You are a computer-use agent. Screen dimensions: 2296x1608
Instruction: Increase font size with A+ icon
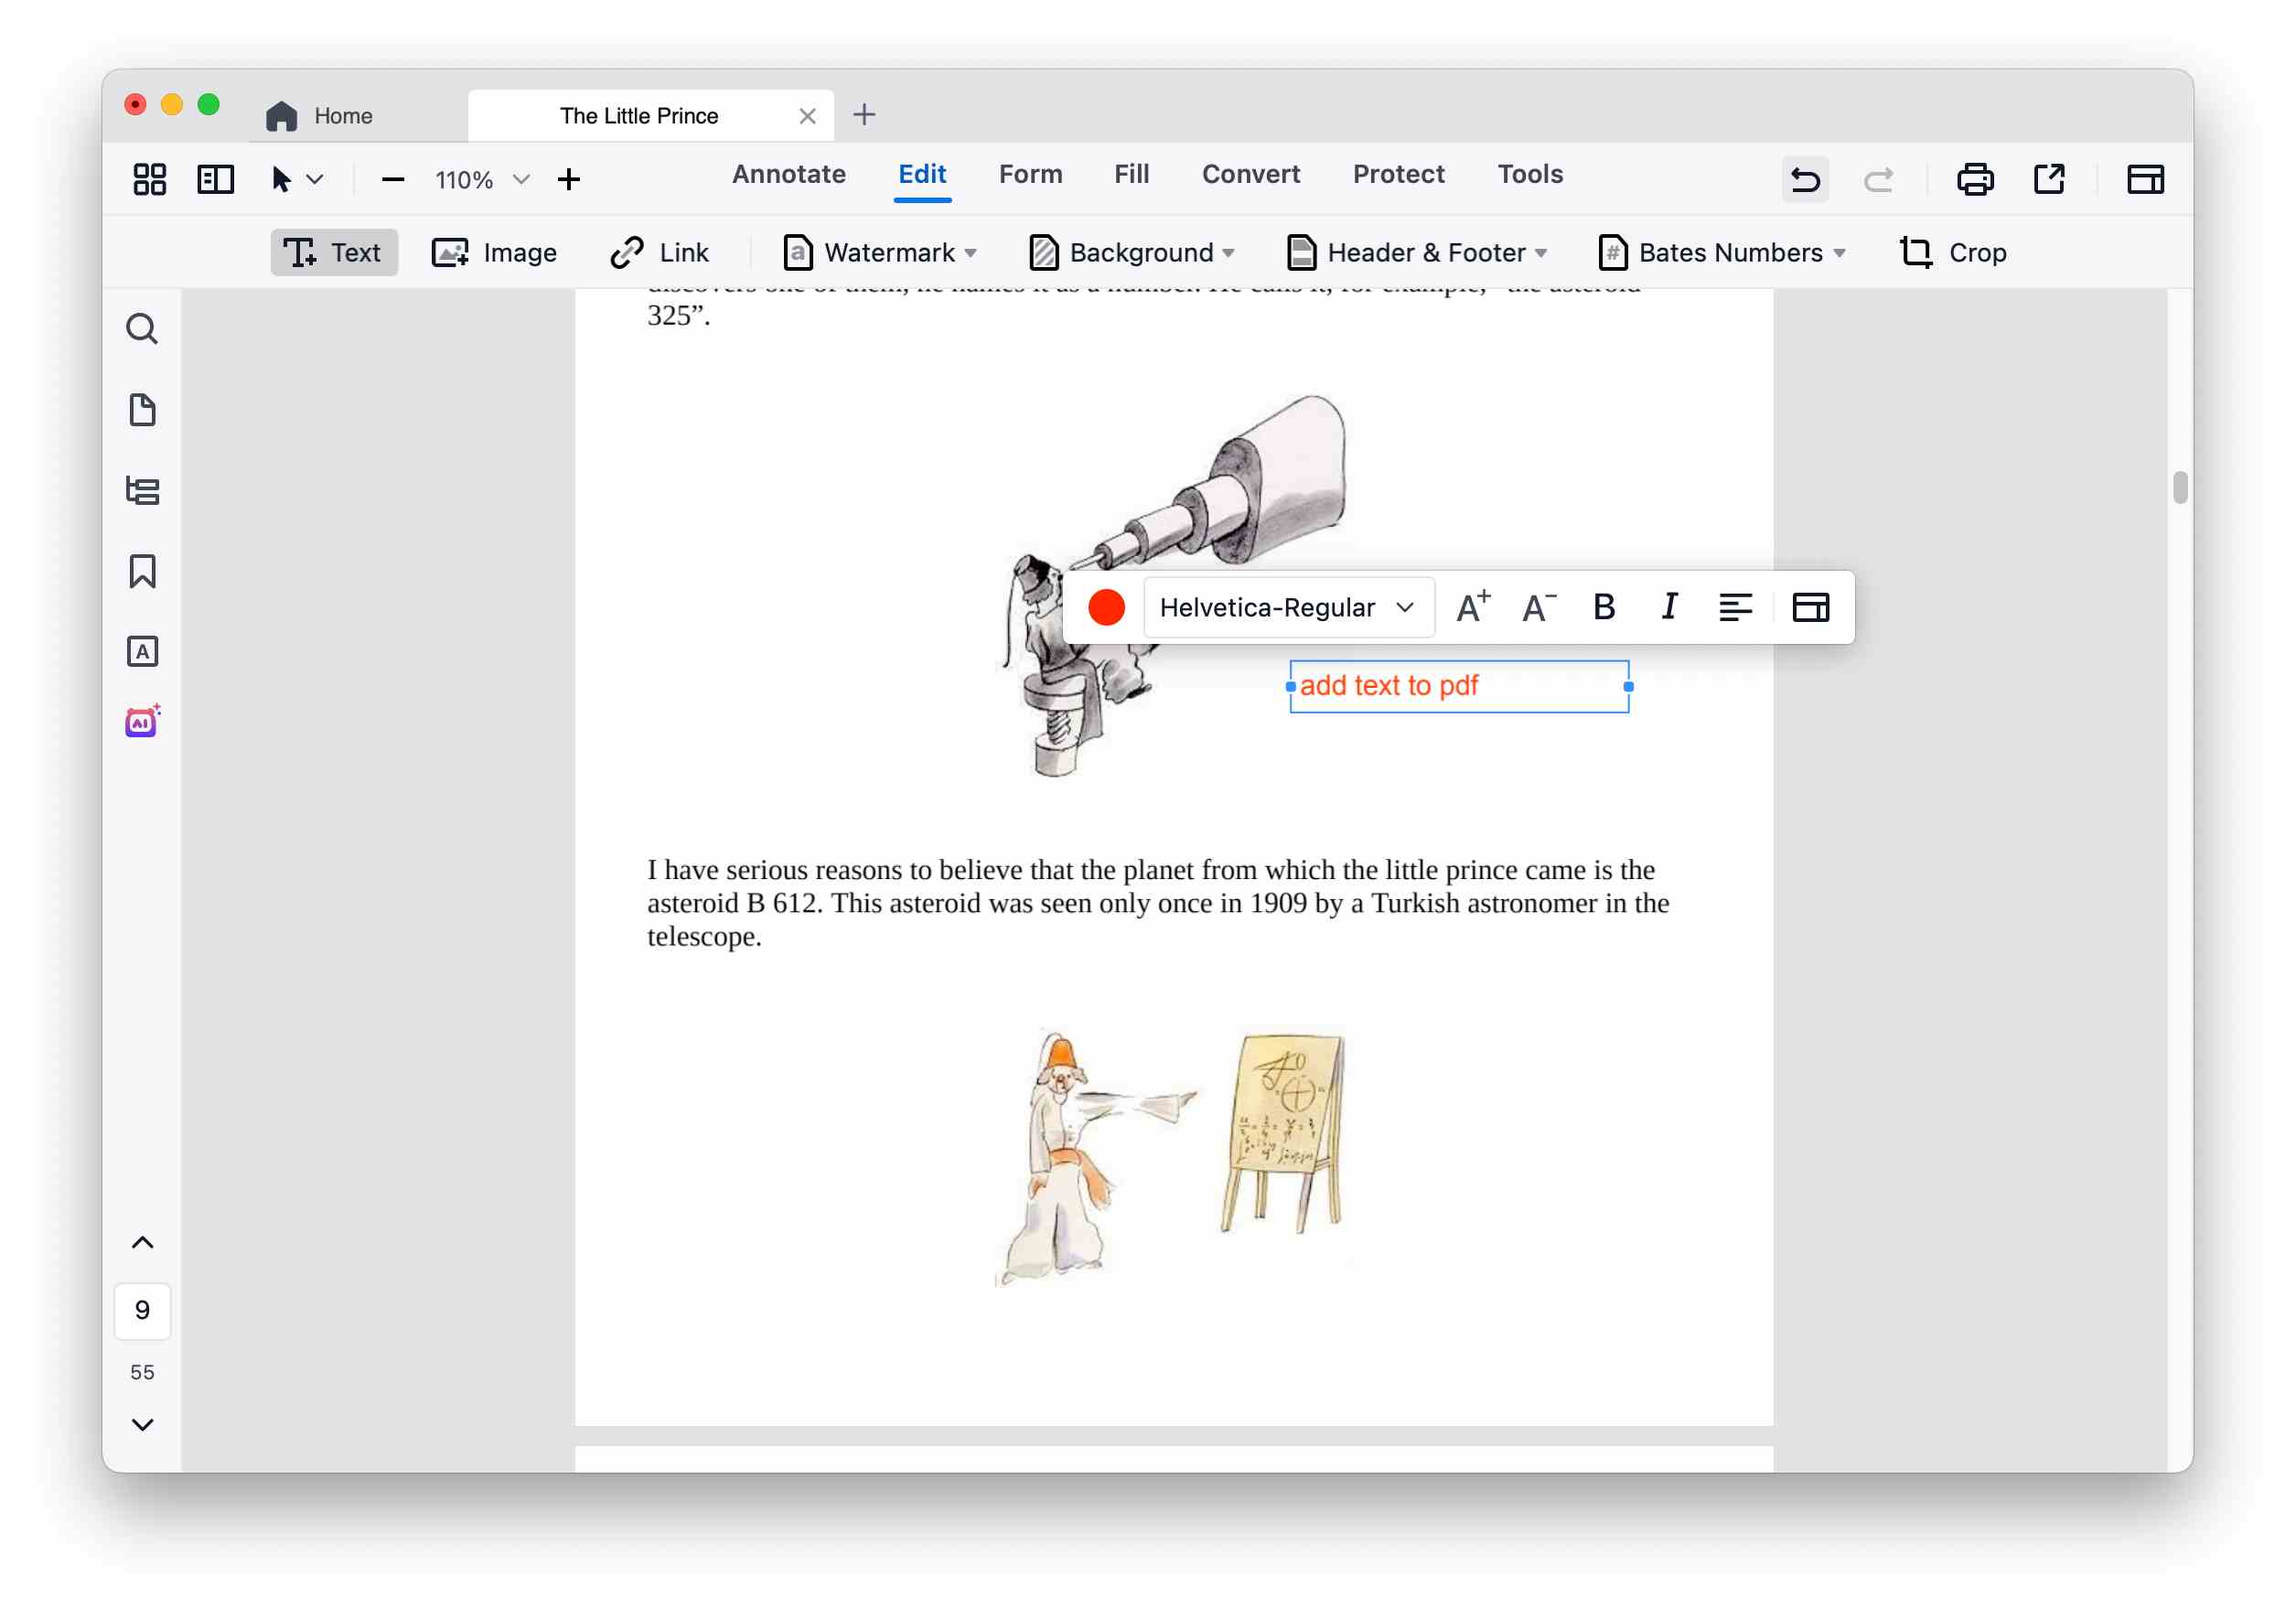pos(1472,607)
